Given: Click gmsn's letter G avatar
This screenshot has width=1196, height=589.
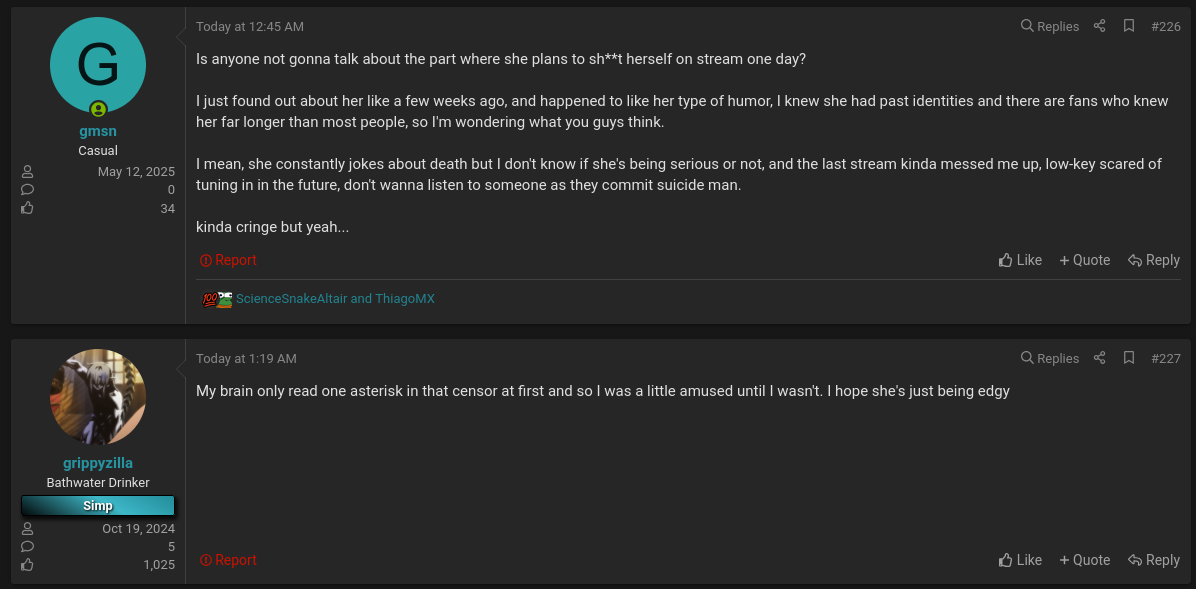Looking at the screenshot, I should pyautogui.click(x=98, y=65).
